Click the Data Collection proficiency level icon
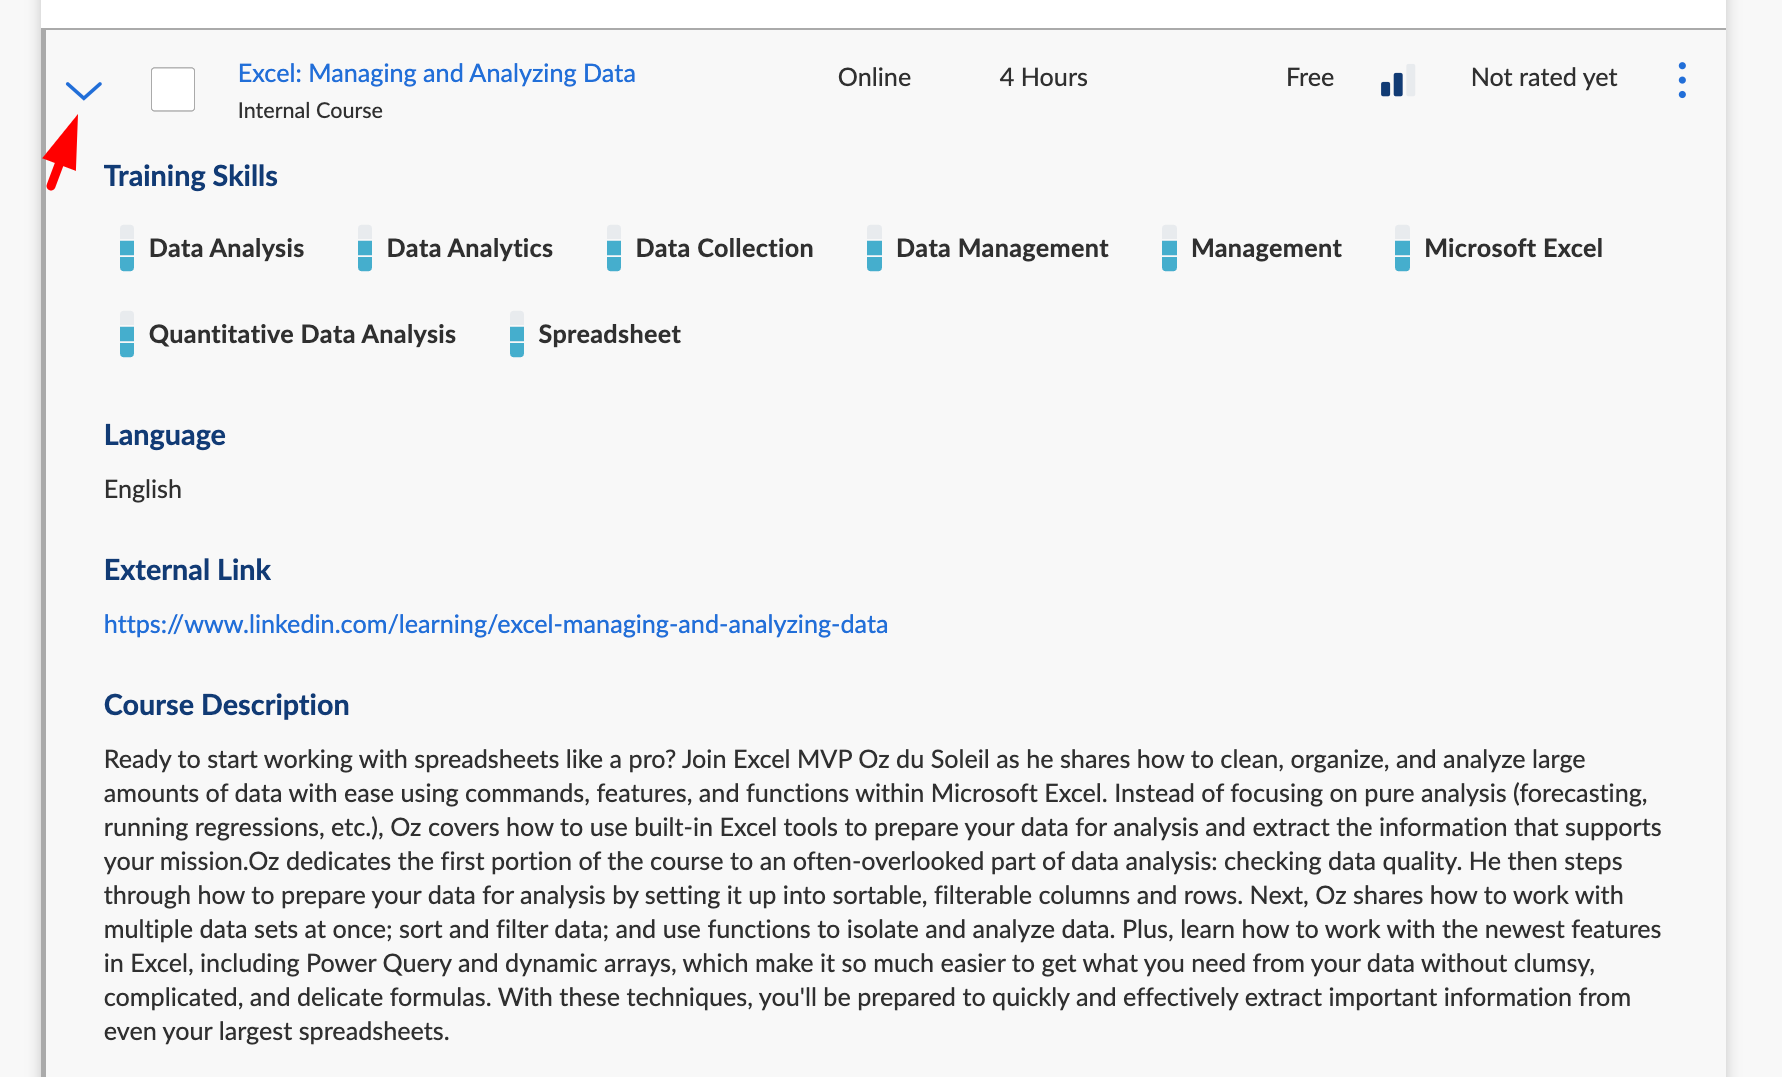 pos(614,248)
